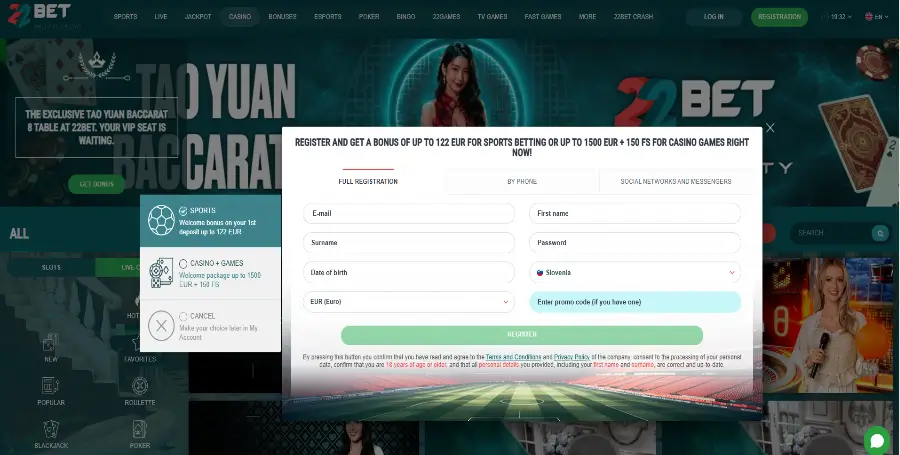Select the Cancel bonus option
The width and height of the screenshot is (900, 455).
[211, 326]
